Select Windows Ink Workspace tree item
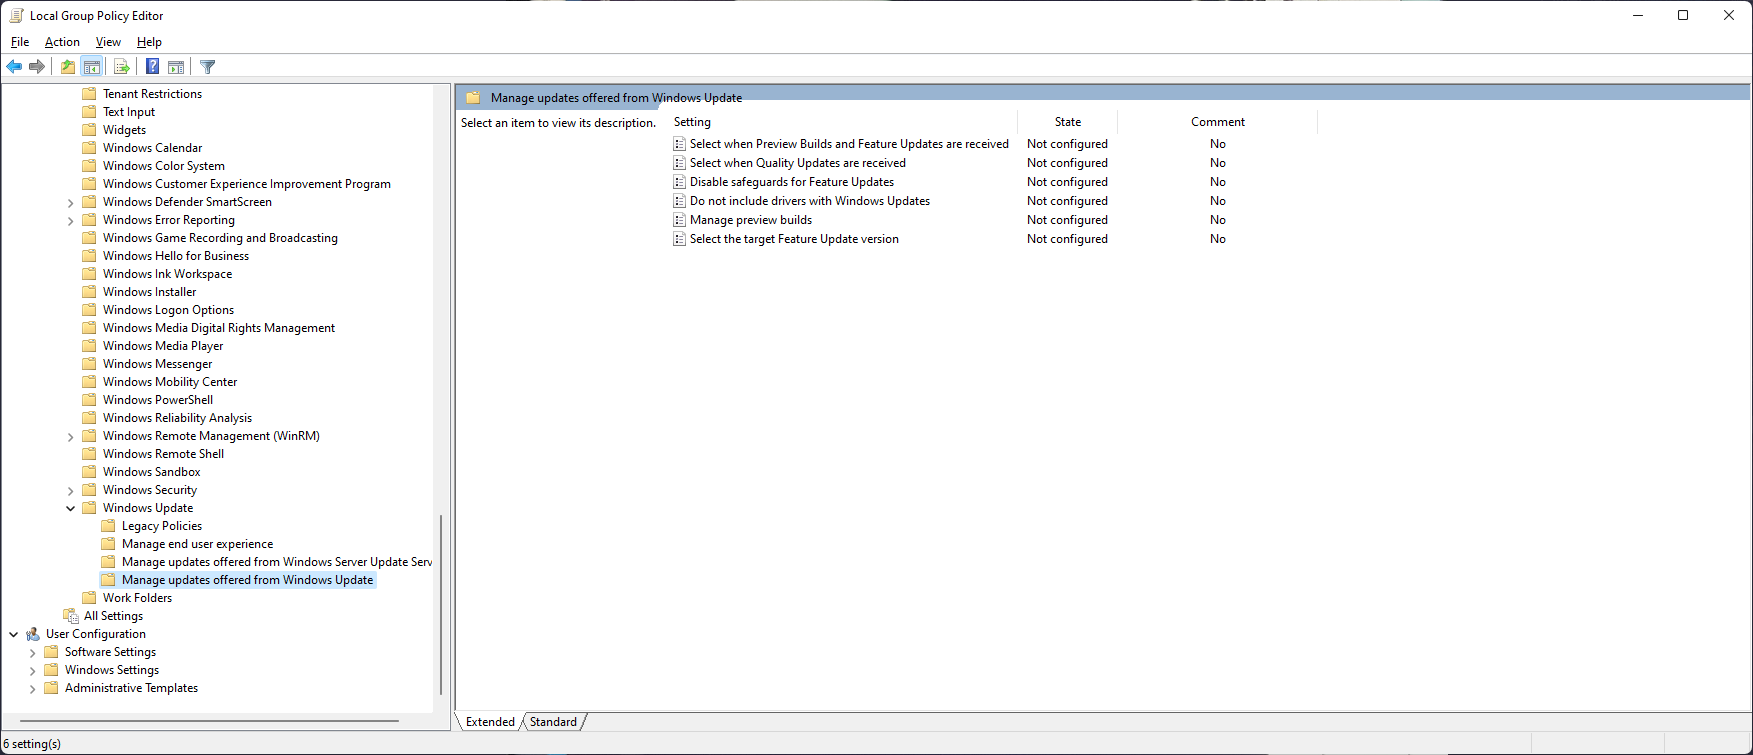 [x=167, y=274]
